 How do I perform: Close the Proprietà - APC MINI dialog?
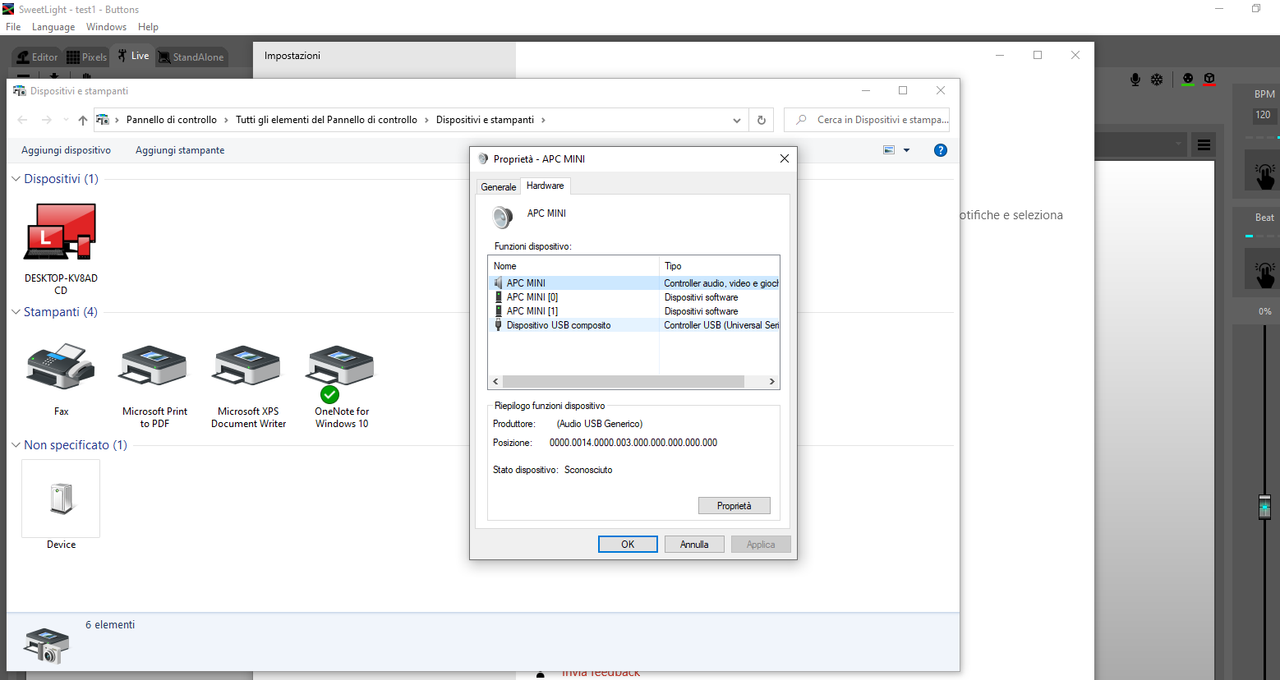(x=784, y=158)
